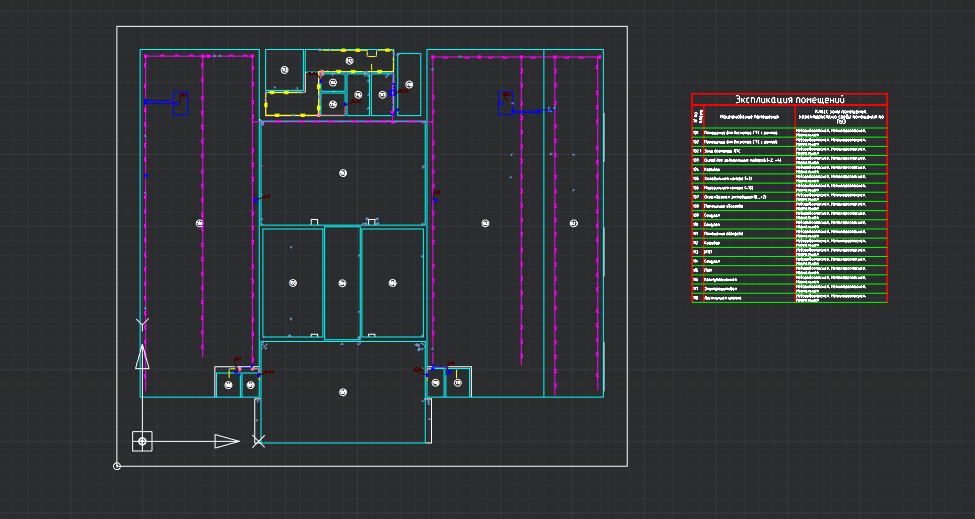Pick room marker in far-right narrow hall

pos(573,223)
